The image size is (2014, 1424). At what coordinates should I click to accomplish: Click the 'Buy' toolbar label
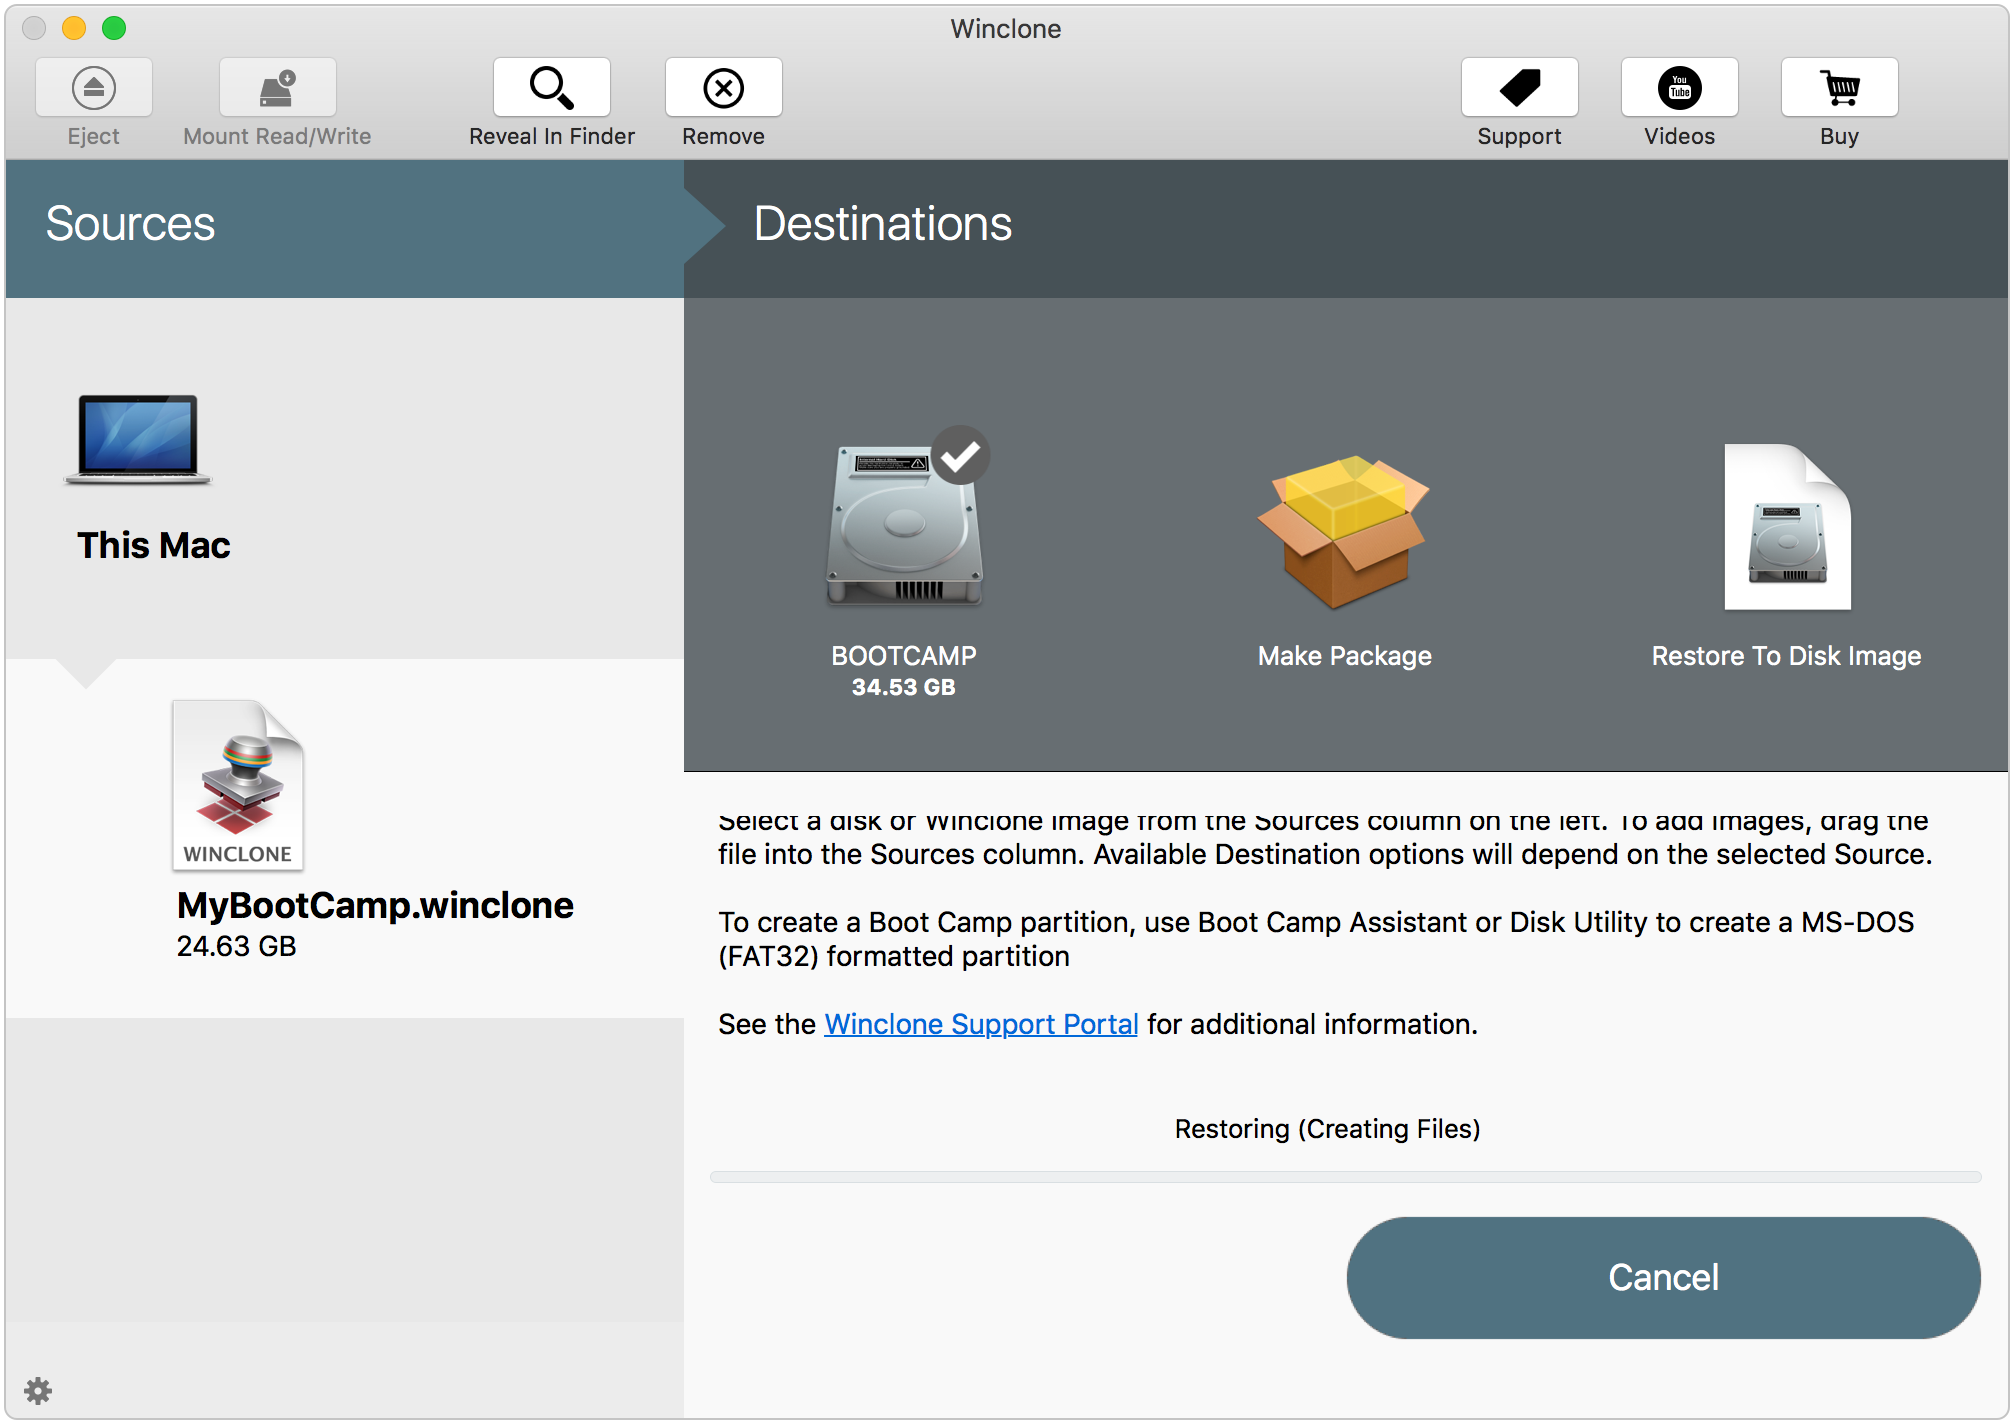1840,136
